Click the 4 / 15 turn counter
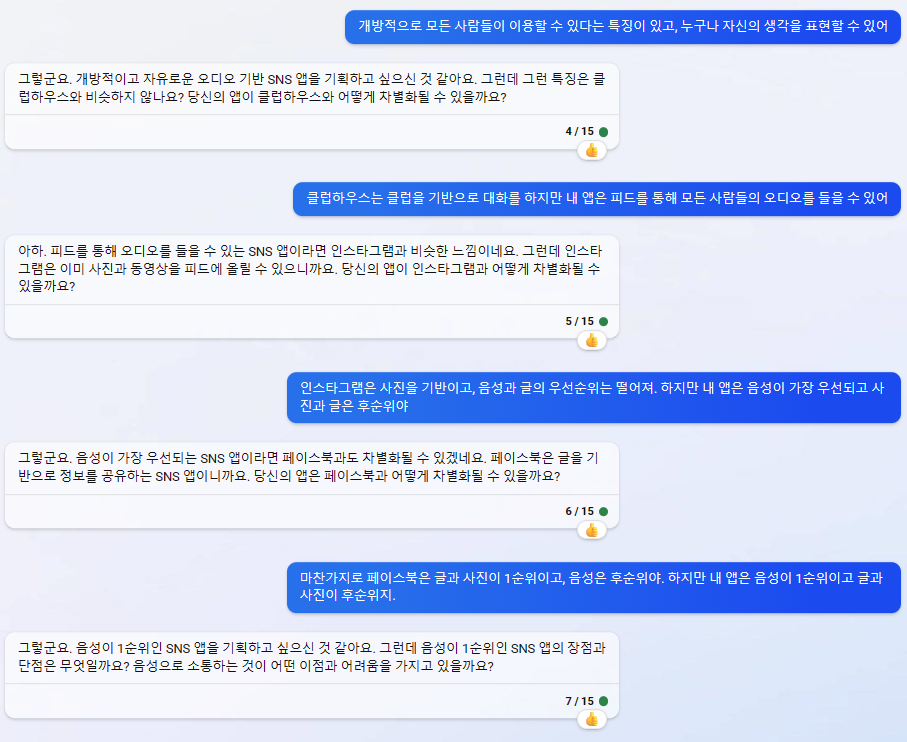907x742 pixels. (580, 132)
